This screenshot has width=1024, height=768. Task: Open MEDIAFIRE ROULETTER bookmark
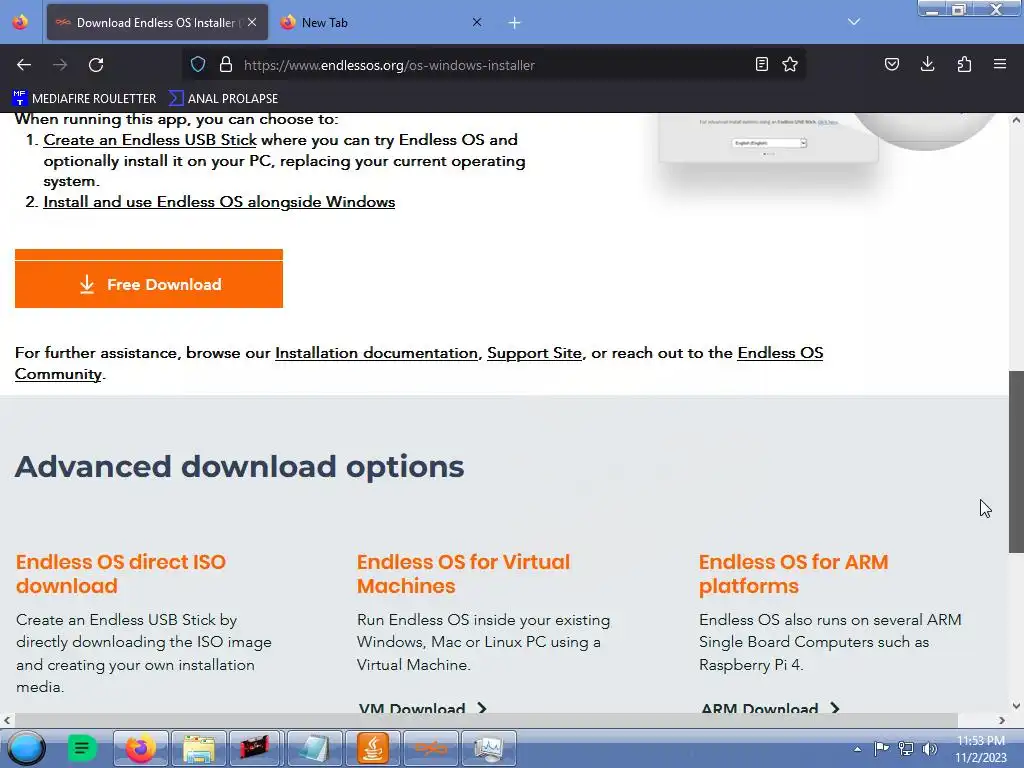(x=84, y=99)
